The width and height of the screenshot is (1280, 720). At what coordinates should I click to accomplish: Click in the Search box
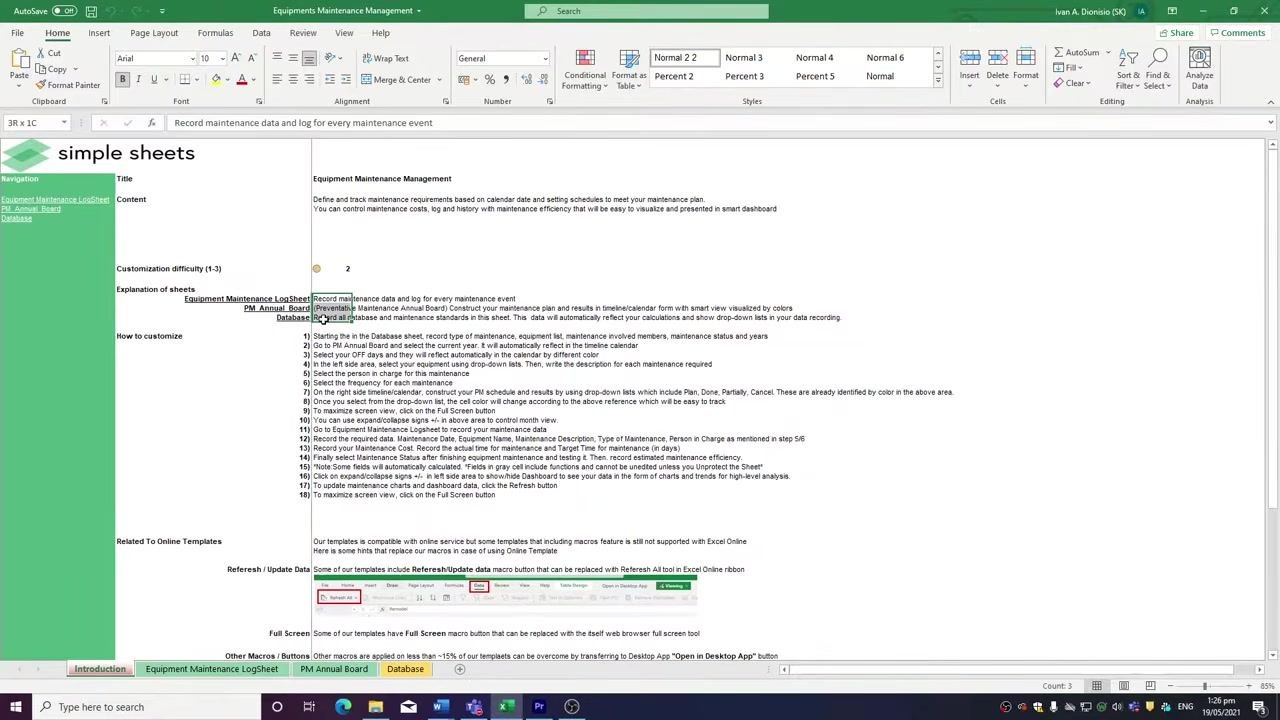click(x=646, y=11)
